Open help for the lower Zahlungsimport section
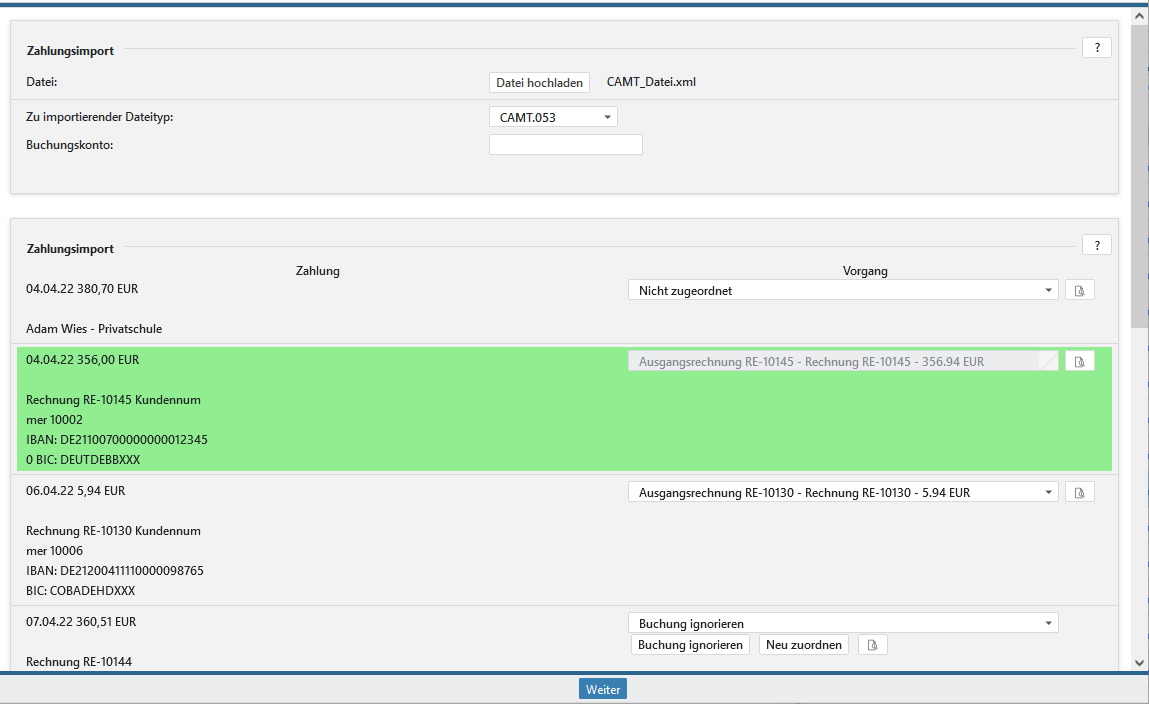Viewport: 1149px width, 704px height. pos(1096,245)
